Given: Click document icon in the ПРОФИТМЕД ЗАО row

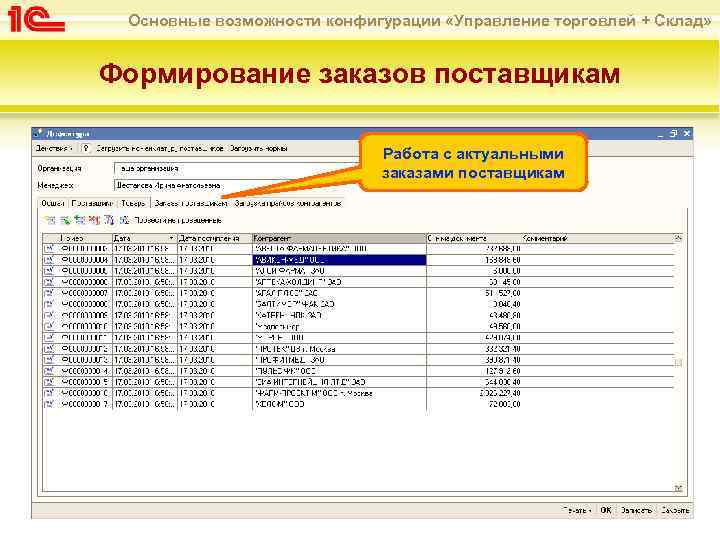Looking at the screenshot, I should (49, 360).
